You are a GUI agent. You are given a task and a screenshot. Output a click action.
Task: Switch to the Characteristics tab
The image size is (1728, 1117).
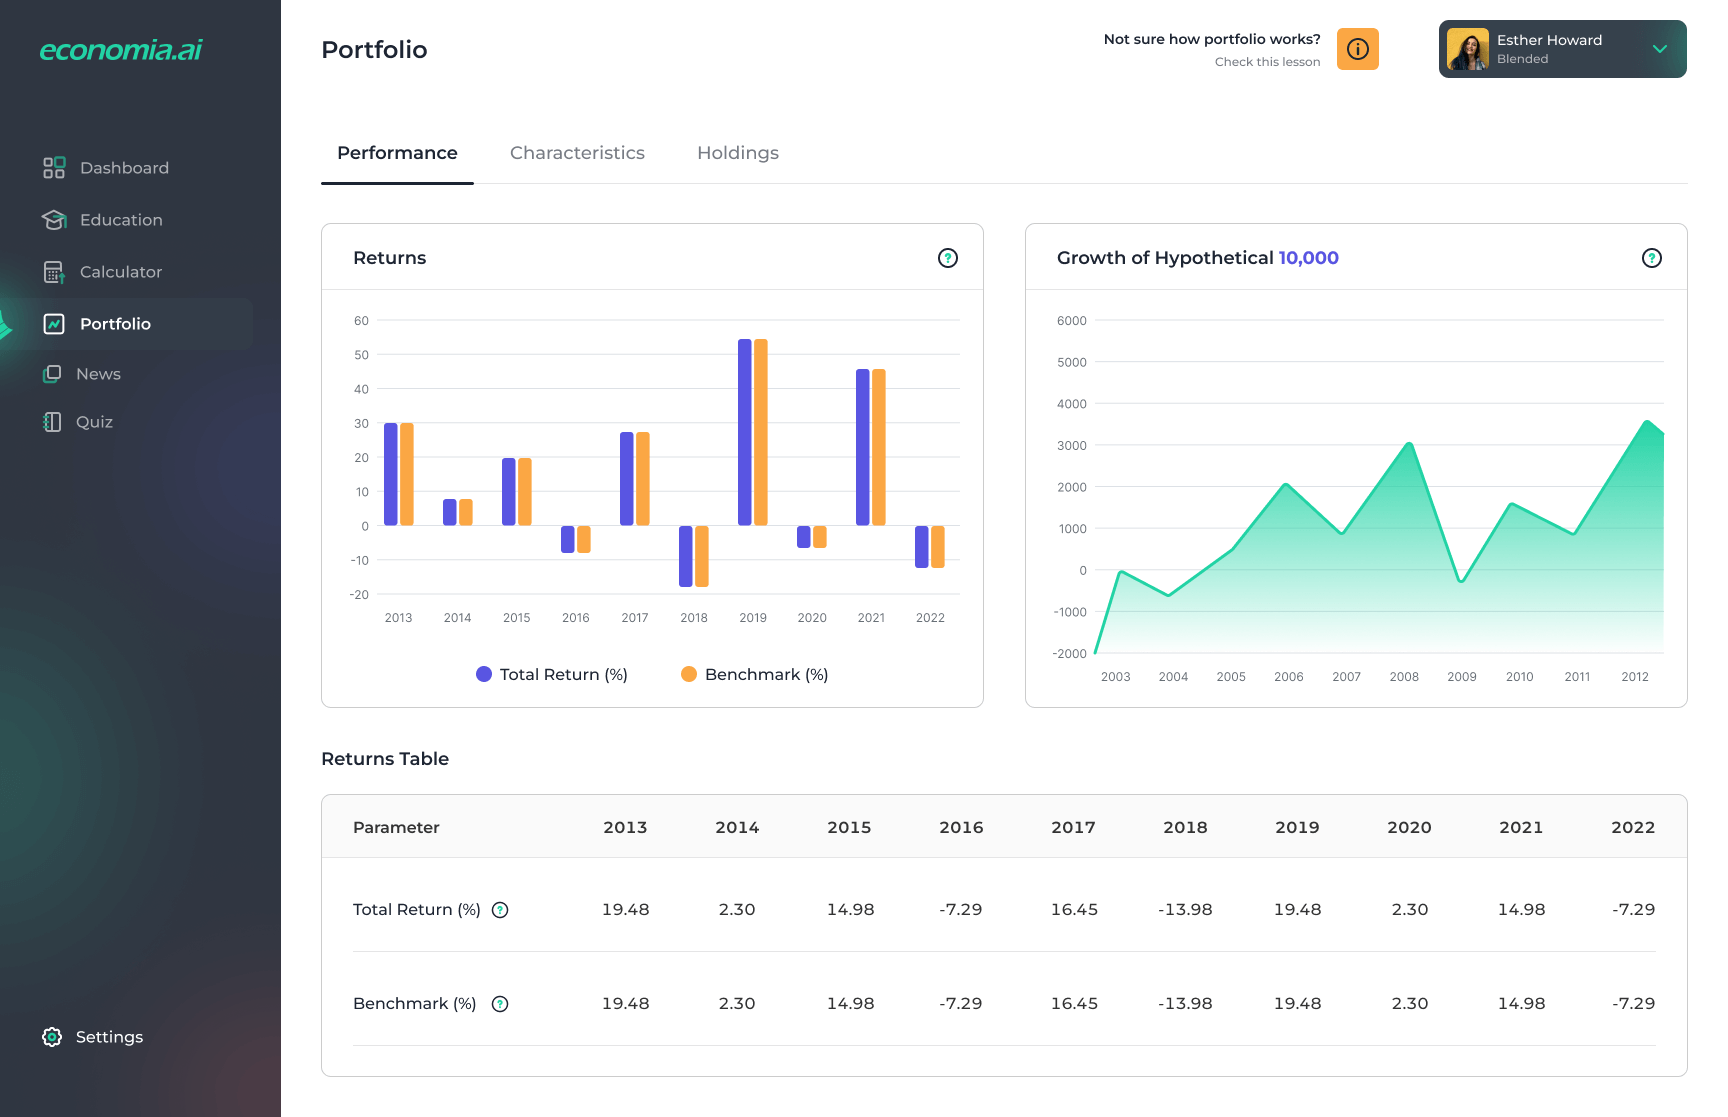coord(577,153)
